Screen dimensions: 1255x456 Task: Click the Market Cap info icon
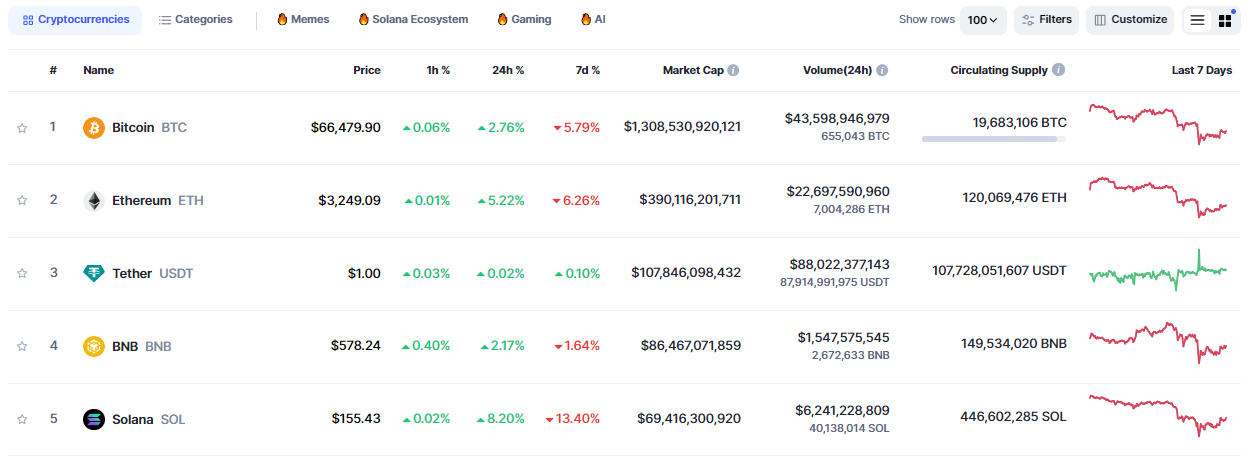[x=733, y=70]
